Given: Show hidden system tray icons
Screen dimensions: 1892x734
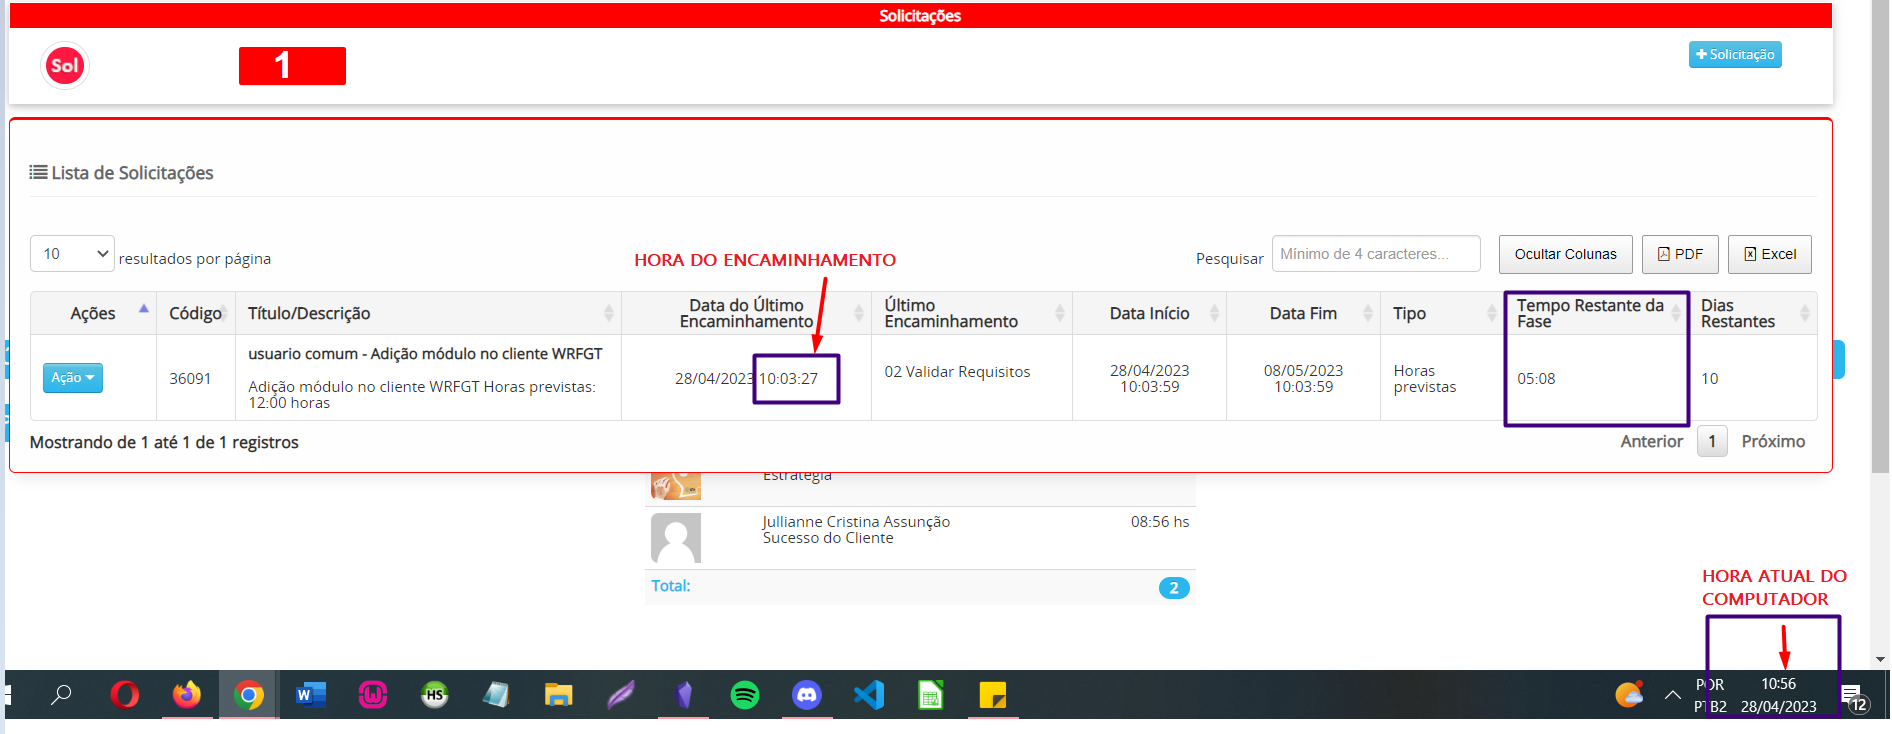Looking at the screenshot, I should point(1672,695).
